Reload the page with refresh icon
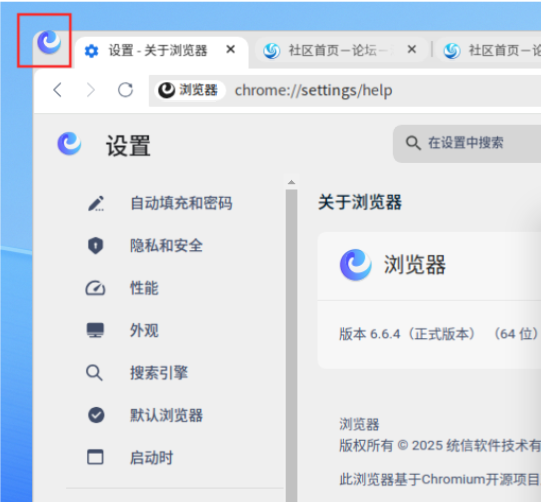 tap(125, 90)
